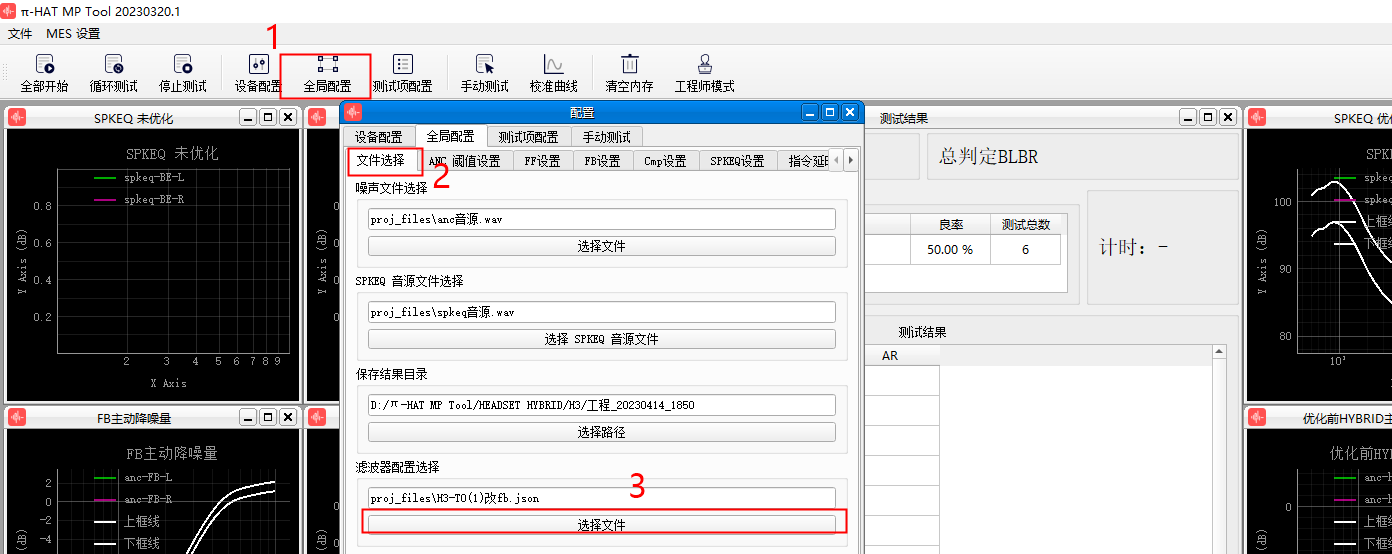Open the ANC 阈值设置 sub-tab

point(464,161)
